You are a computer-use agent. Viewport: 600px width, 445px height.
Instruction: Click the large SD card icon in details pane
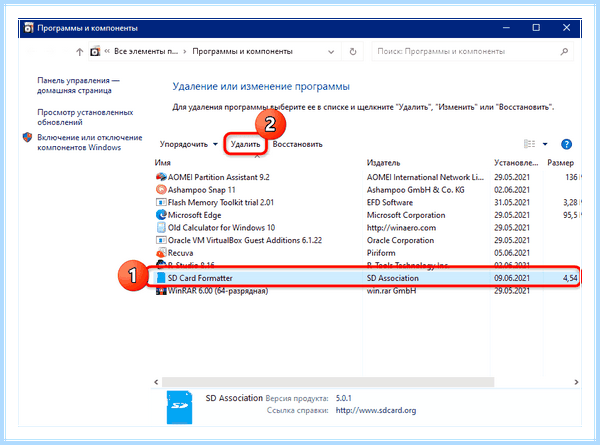(x=179, y=407)
